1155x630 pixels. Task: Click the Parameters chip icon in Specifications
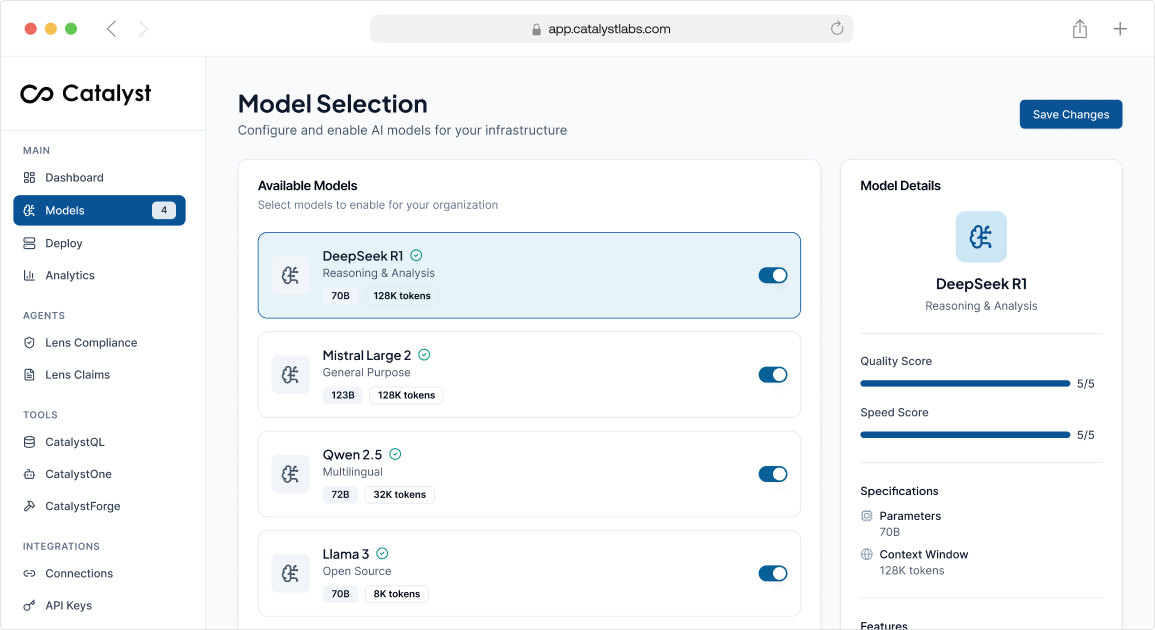point(867,516)
